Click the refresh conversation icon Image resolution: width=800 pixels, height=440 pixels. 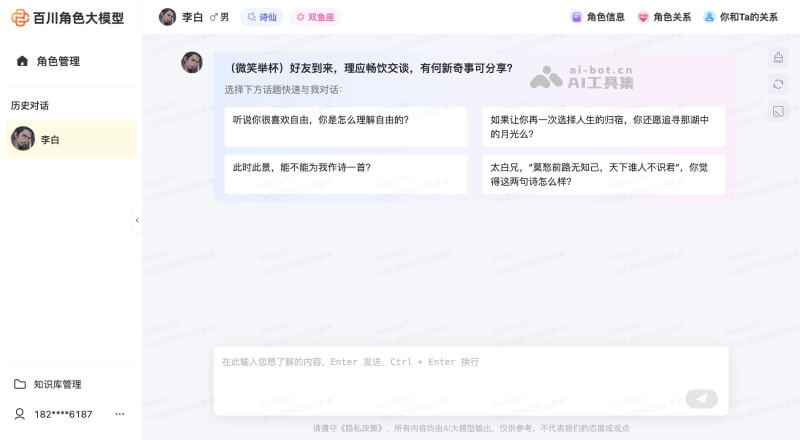[x=778, y=84]
